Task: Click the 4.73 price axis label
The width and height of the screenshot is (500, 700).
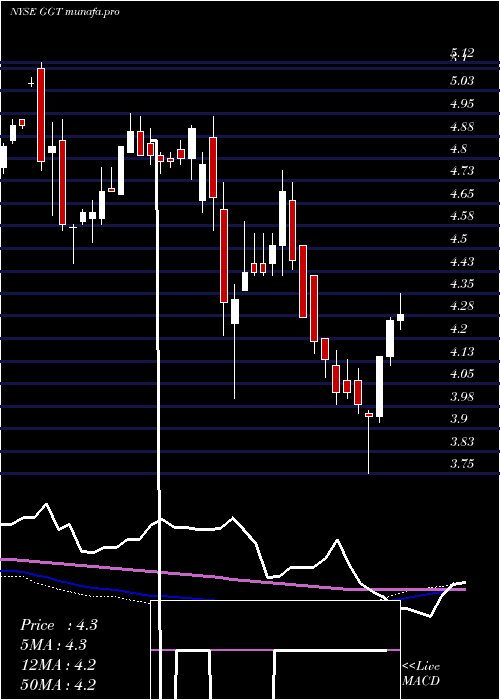Action: point(462,171)
